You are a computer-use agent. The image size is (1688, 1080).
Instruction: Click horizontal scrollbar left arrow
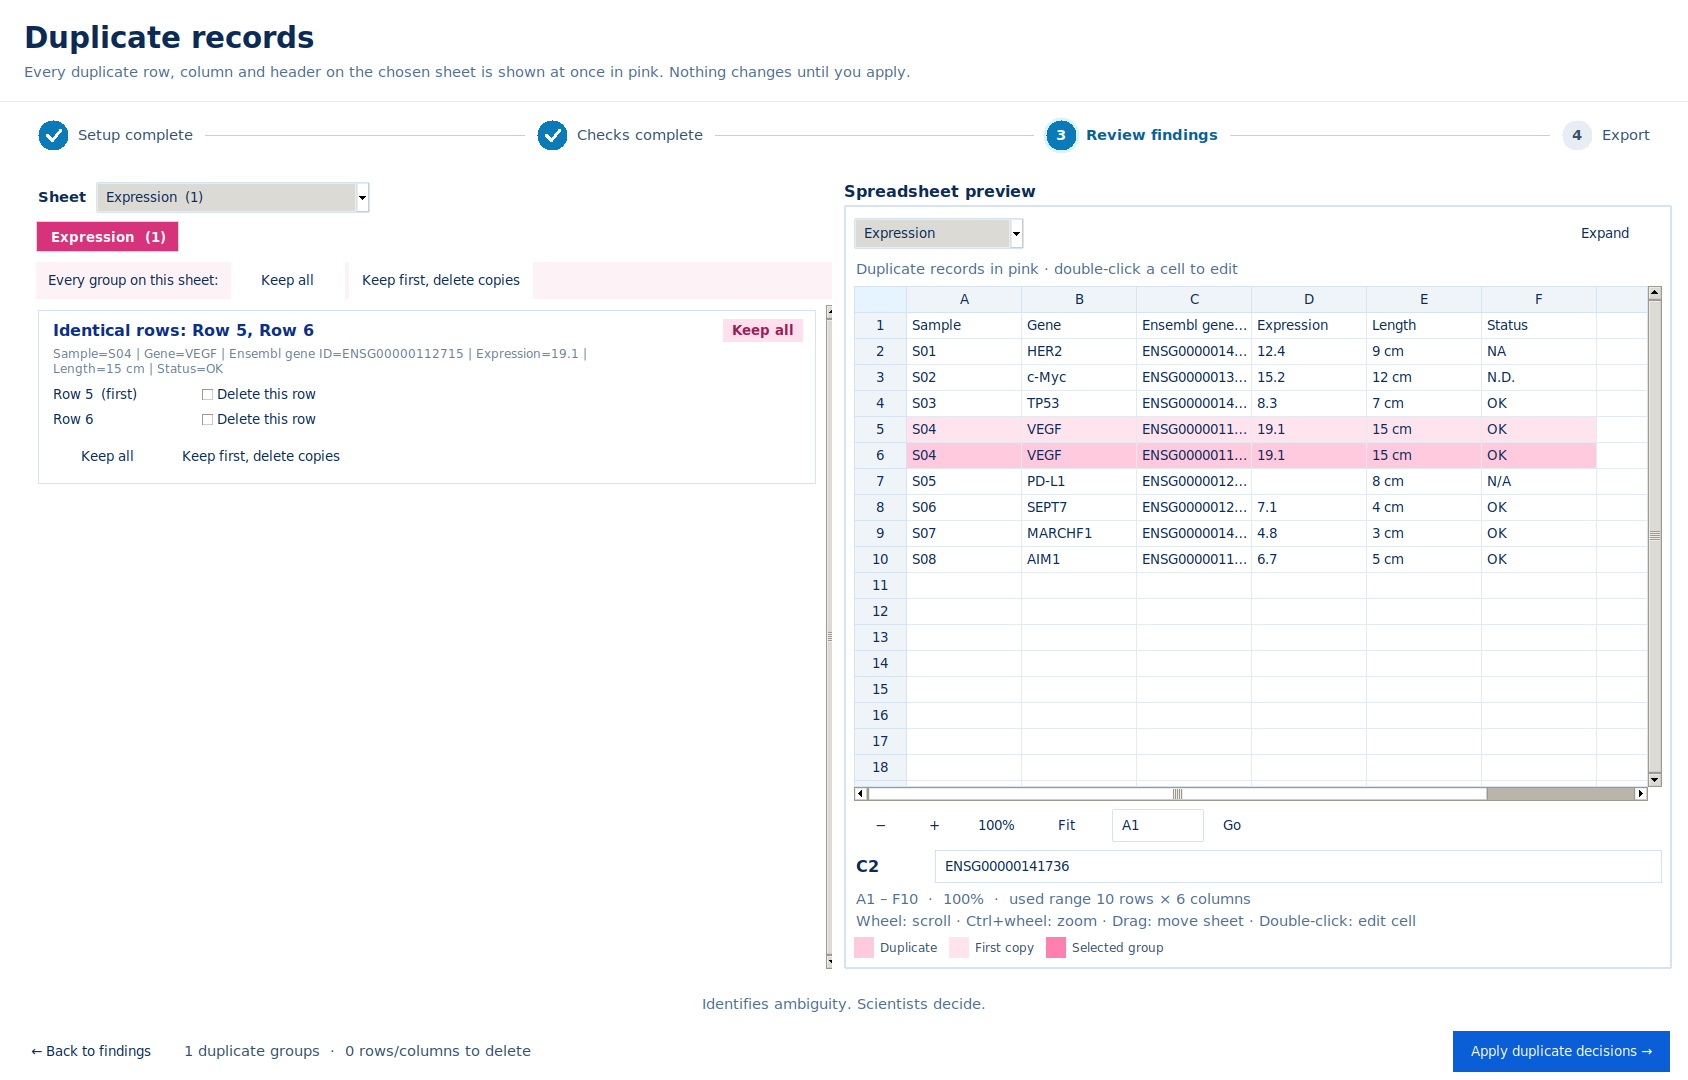861,794
